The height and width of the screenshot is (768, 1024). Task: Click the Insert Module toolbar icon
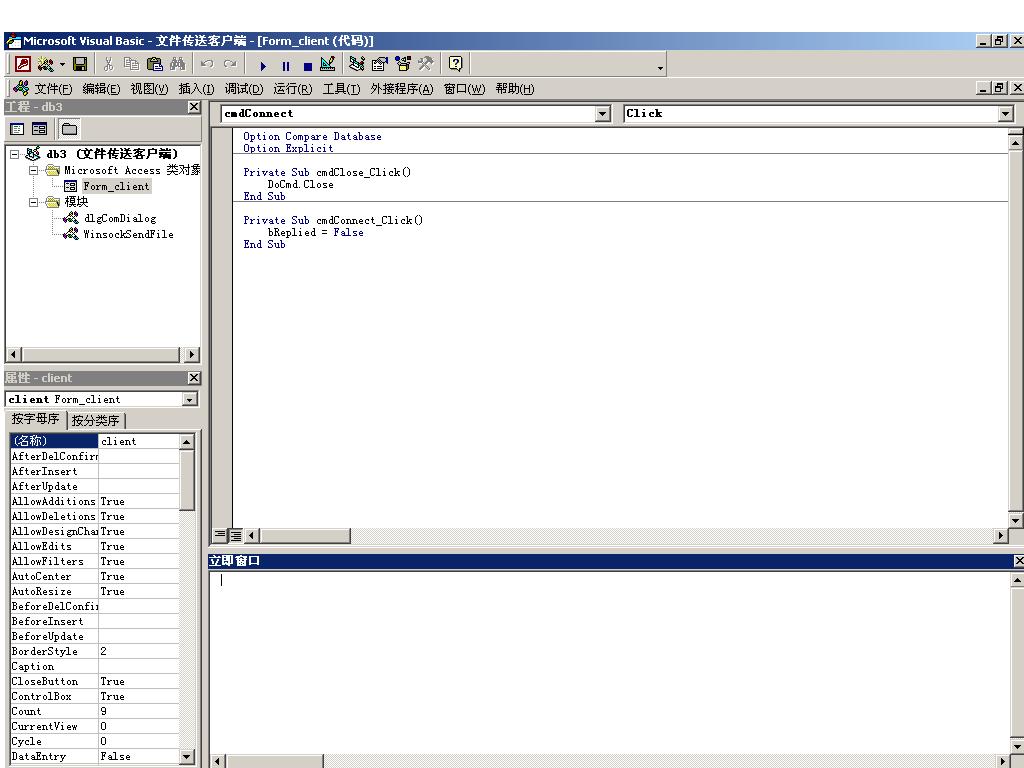(x=45, y=64)
